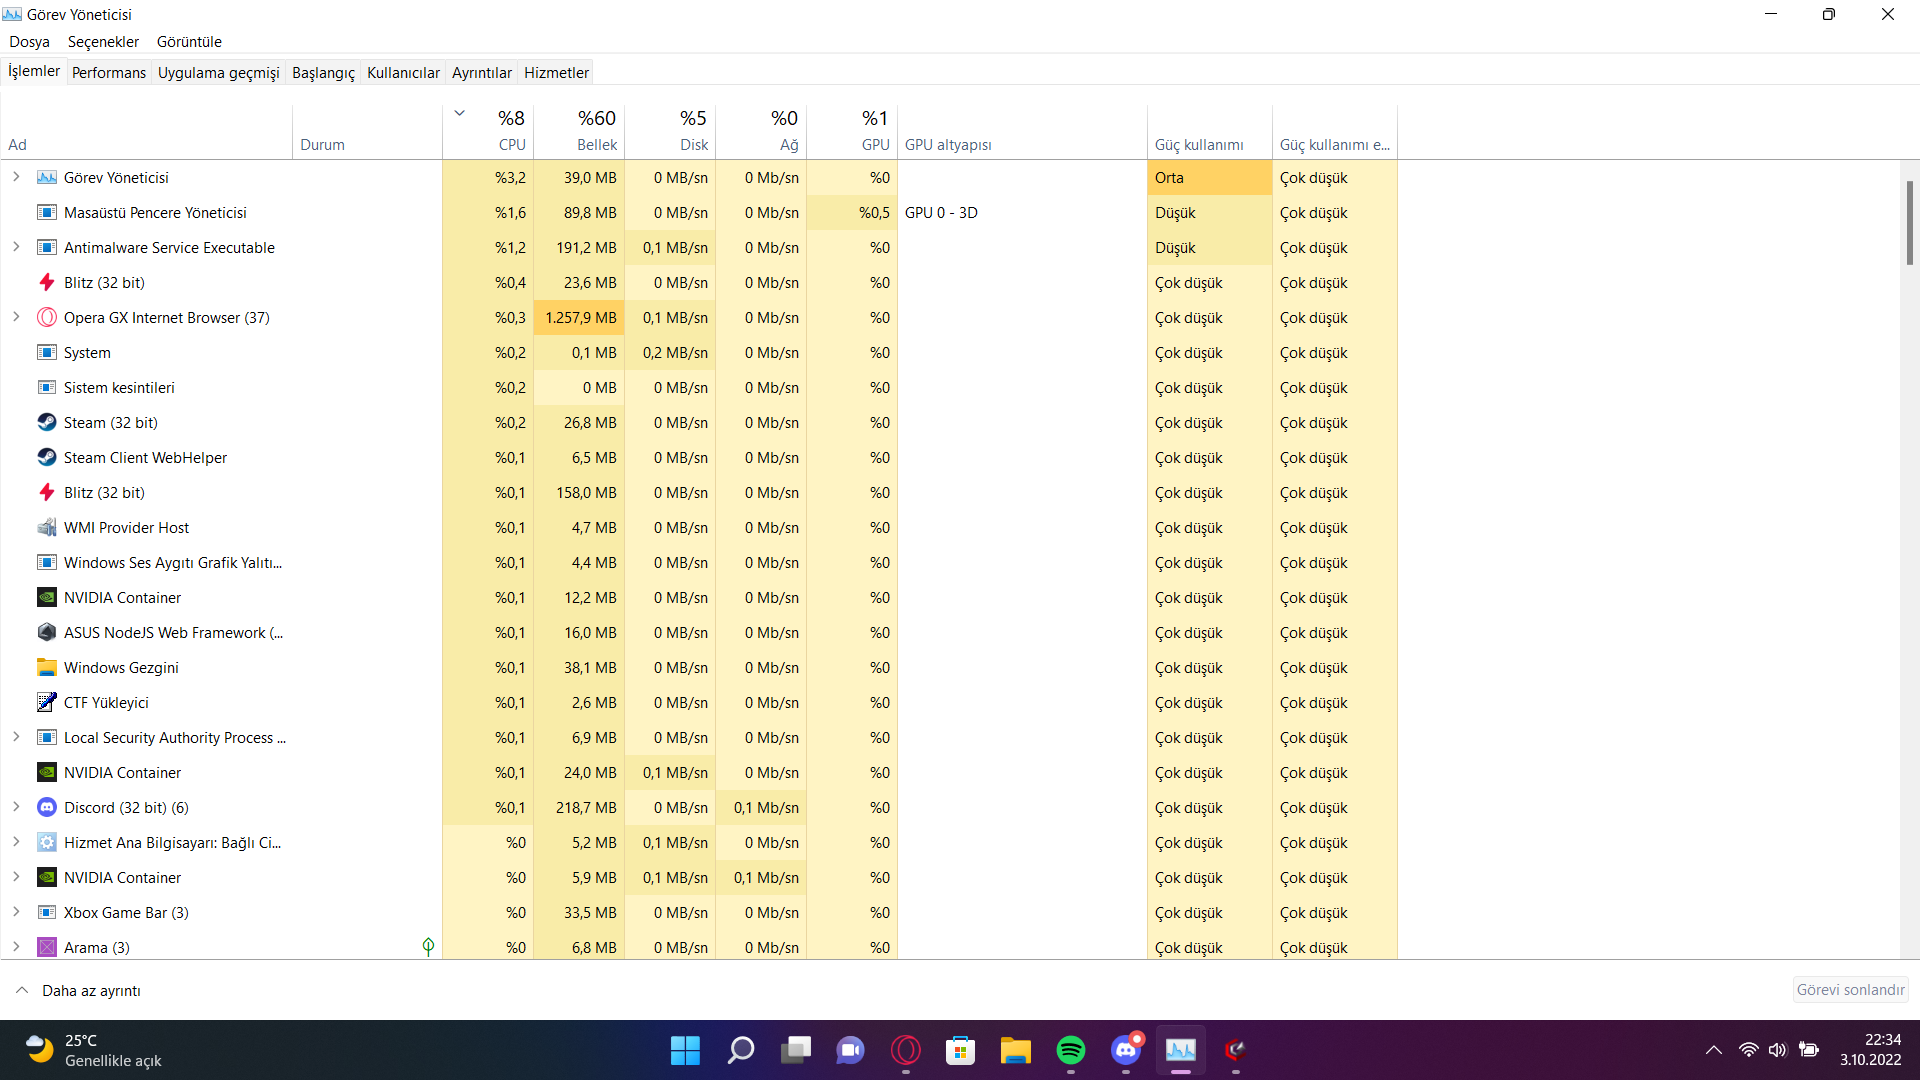Switch to the Performans tab
1920x1080 pixels.
(109, 73)
